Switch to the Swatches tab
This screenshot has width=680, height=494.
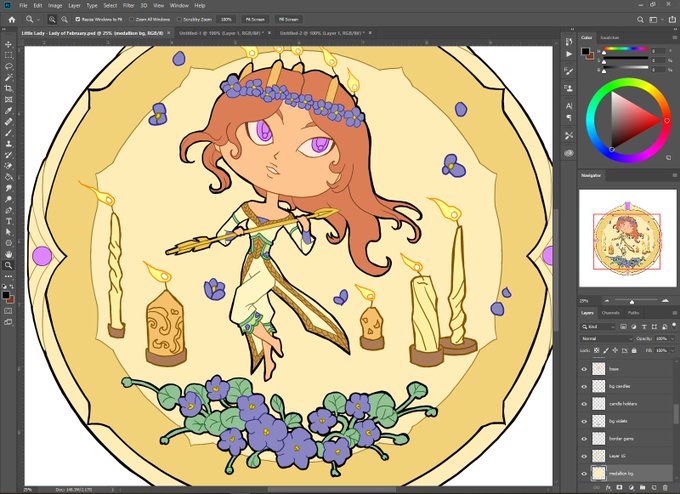pyautogui.click(x=609, y=38)
